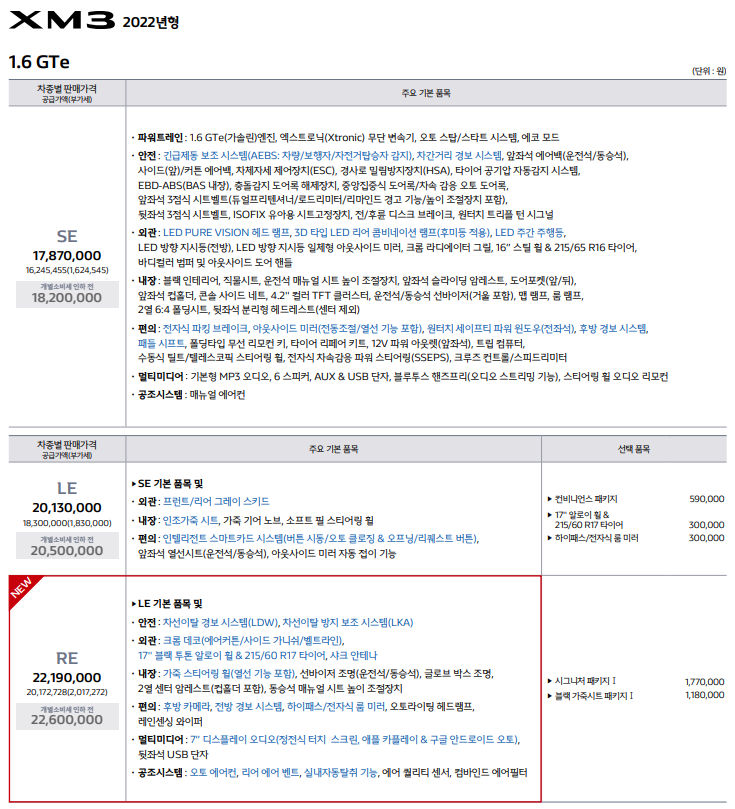Click the "파워트레인" row label
Viewport: 735px width, 809px height.
click(160, 137)
